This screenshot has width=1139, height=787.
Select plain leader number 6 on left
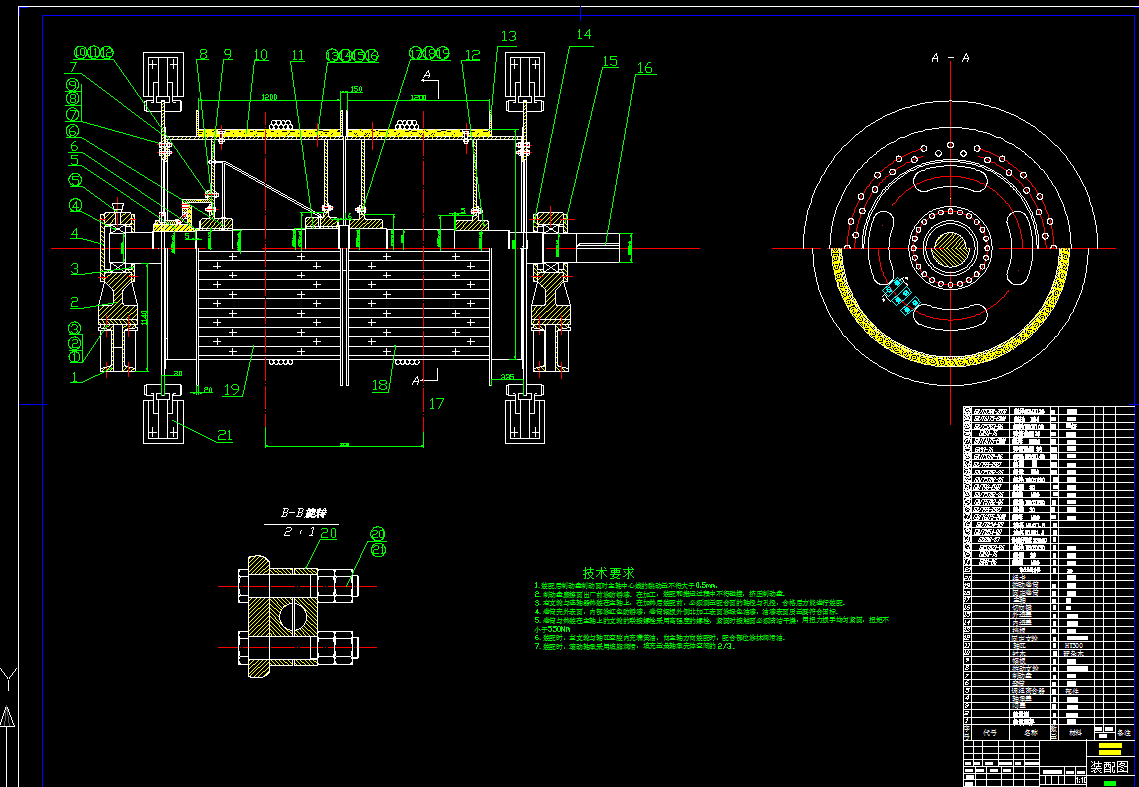click(74, 147)
